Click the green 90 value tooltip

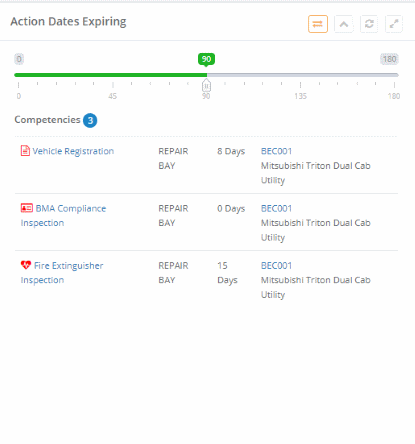point(206,59)
